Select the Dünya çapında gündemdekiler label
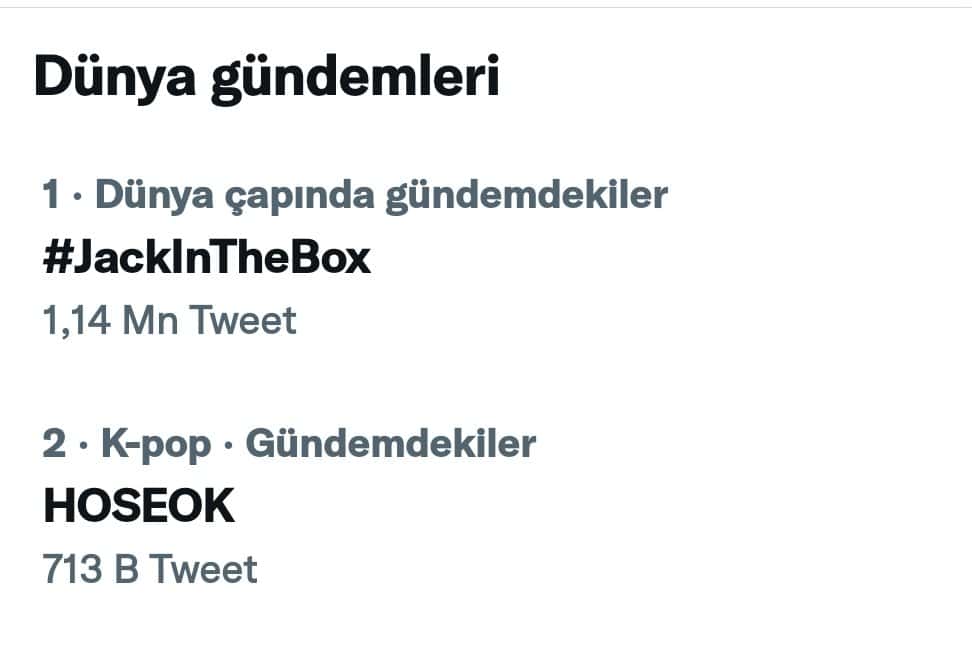972x651 pixels. pyautogui.click(x=381, y=195)
